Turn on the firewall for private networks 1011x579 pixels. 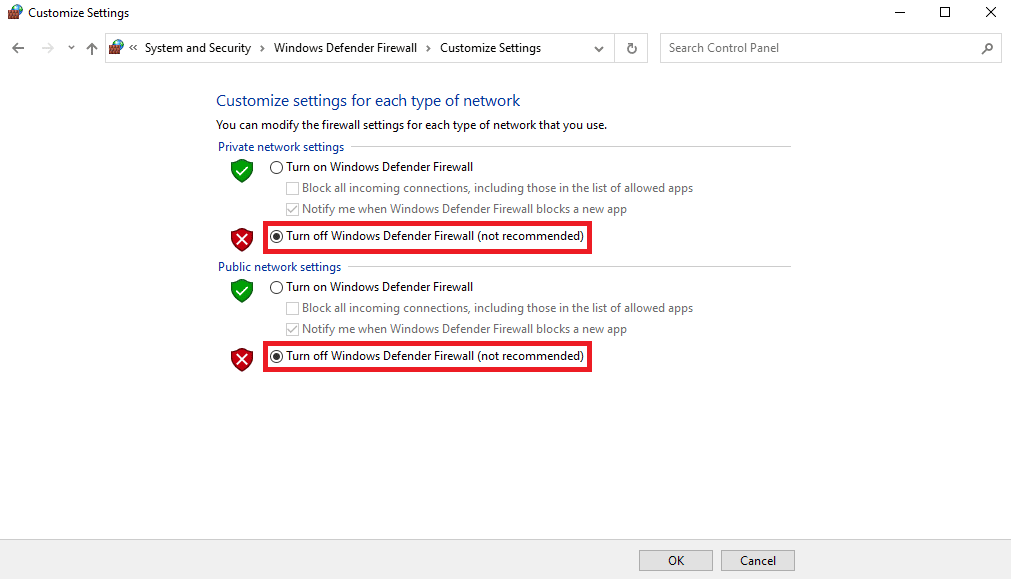click(371, 167)
